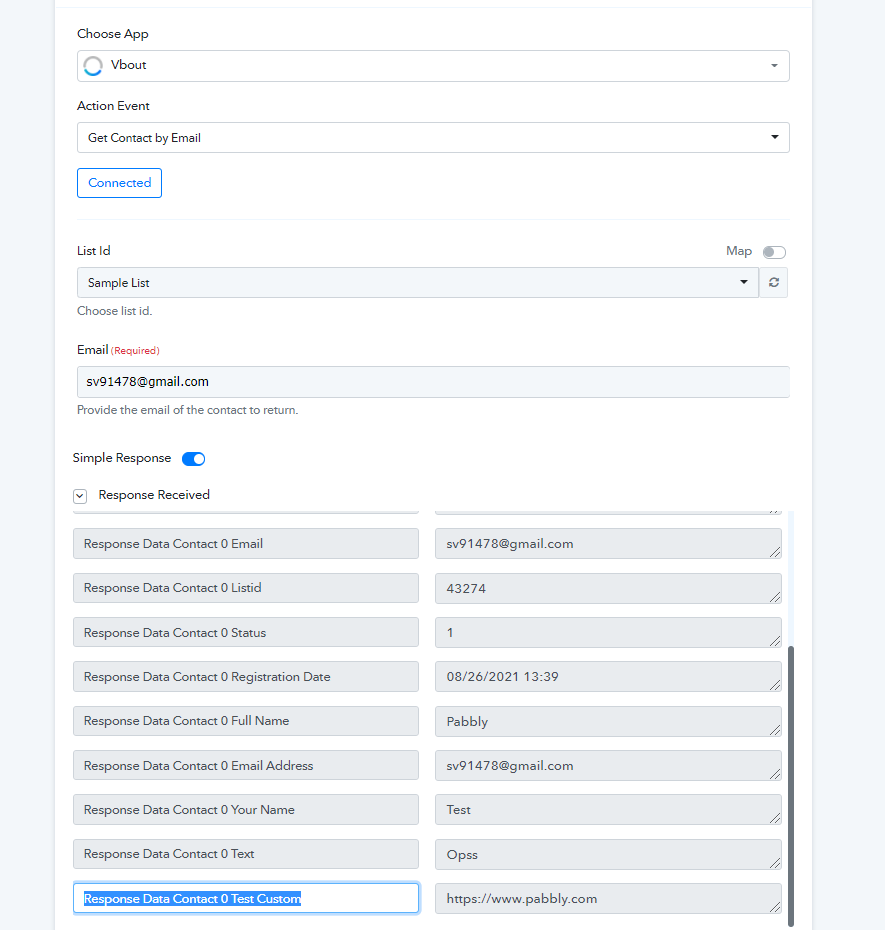Click the Registration Date value 08/26/2021 13:39

608,677
